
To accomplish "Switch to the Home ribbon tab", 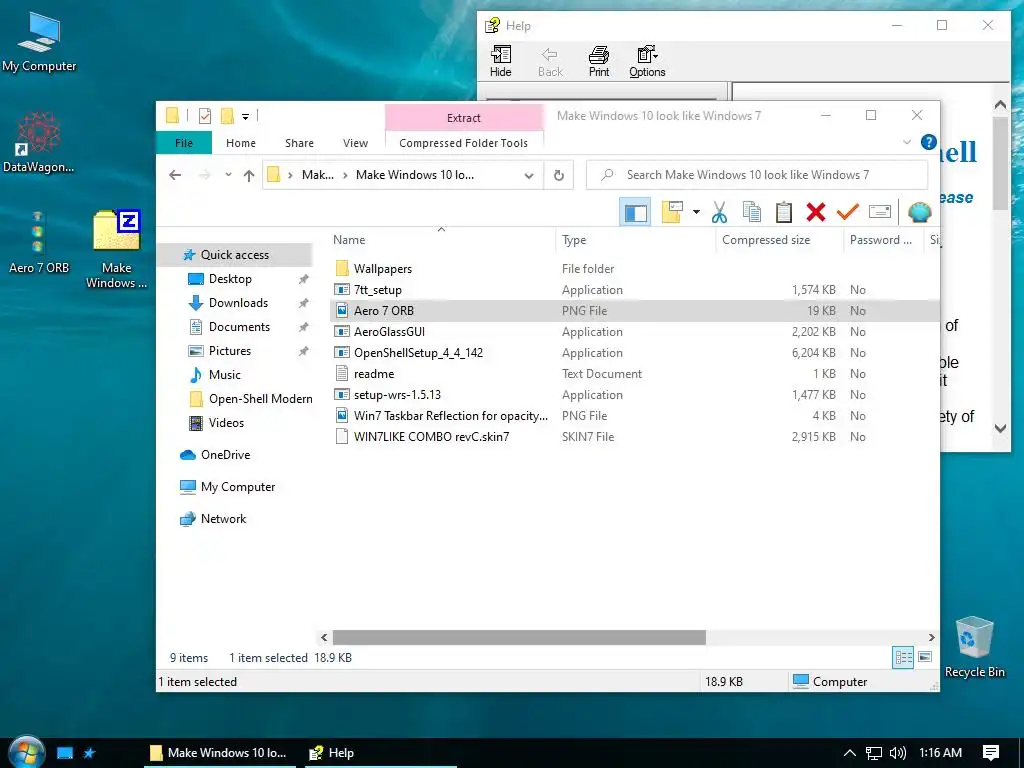I will [x=241, y=142].
